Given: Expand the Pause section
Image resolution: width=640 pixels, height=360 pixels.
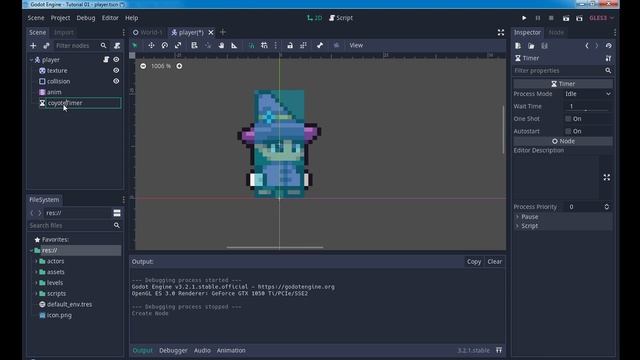Looking at the screenshot, I should coord(563,217).
